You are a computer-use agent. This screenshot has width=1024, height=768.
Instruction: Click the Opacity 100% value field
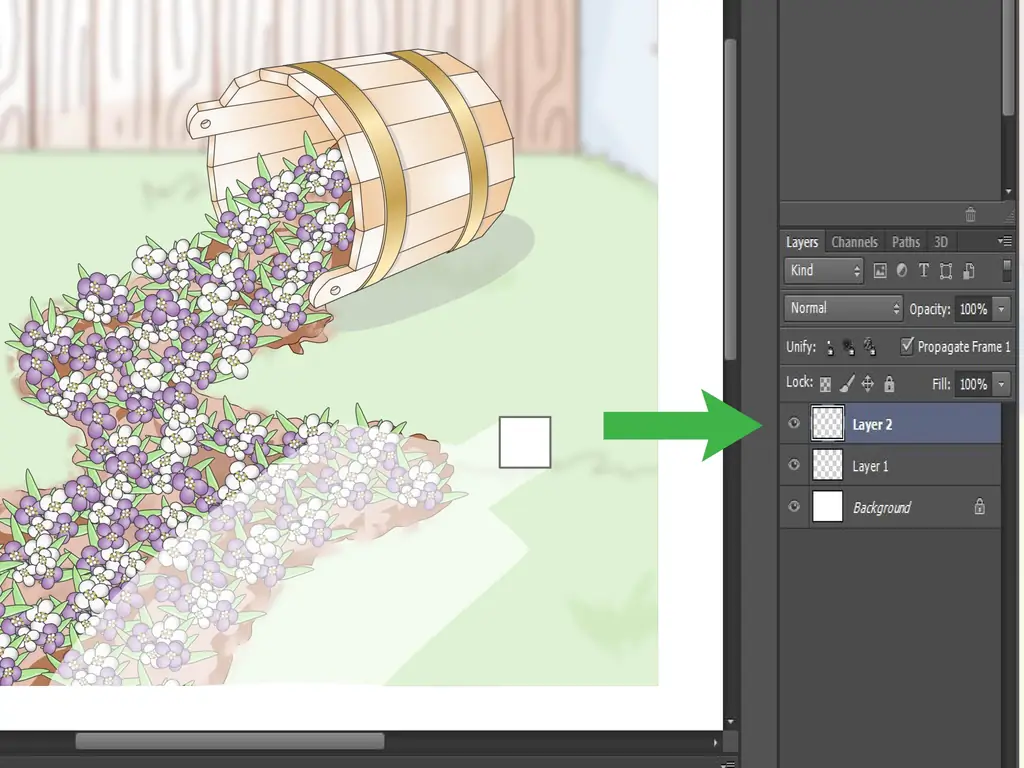click(x=973, y=309)
